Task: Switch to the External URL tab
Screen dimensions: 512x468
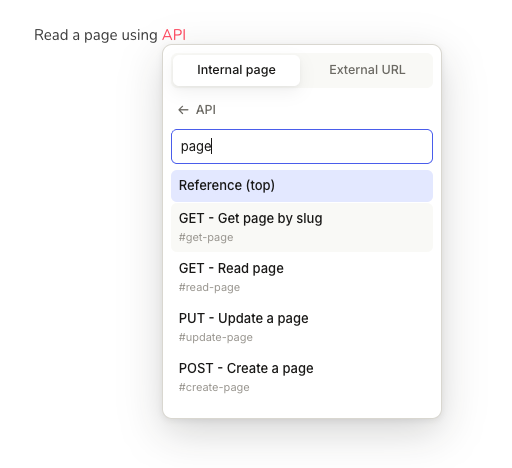Action: (367, 70)
